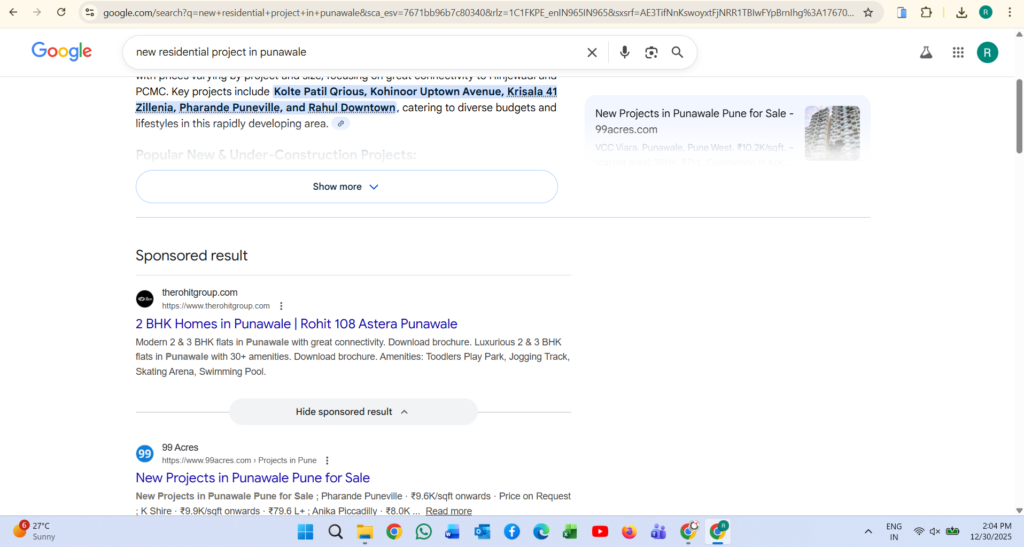Collapse ads via Hide sponsored result
Viewport: 1024px width, 547px height.
[x=353, y=412]
